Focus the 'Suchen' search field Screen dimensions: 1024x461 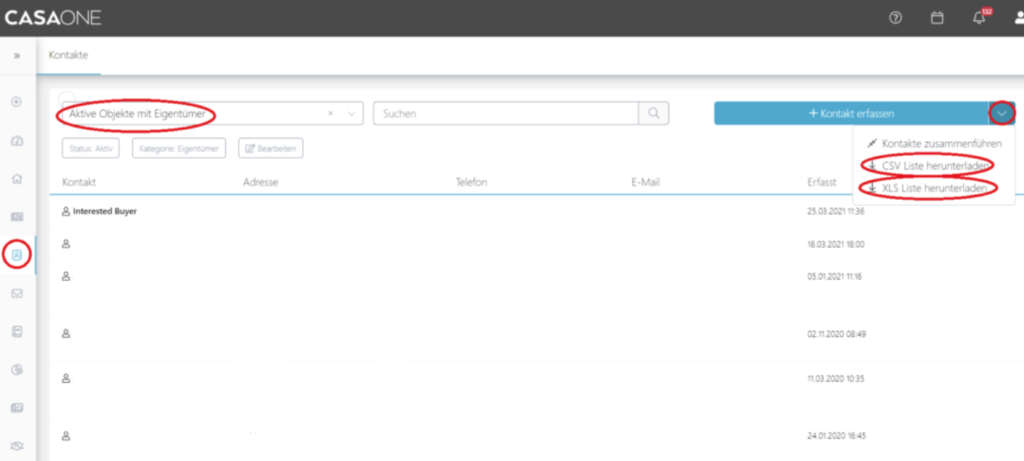tap(505, 113)
